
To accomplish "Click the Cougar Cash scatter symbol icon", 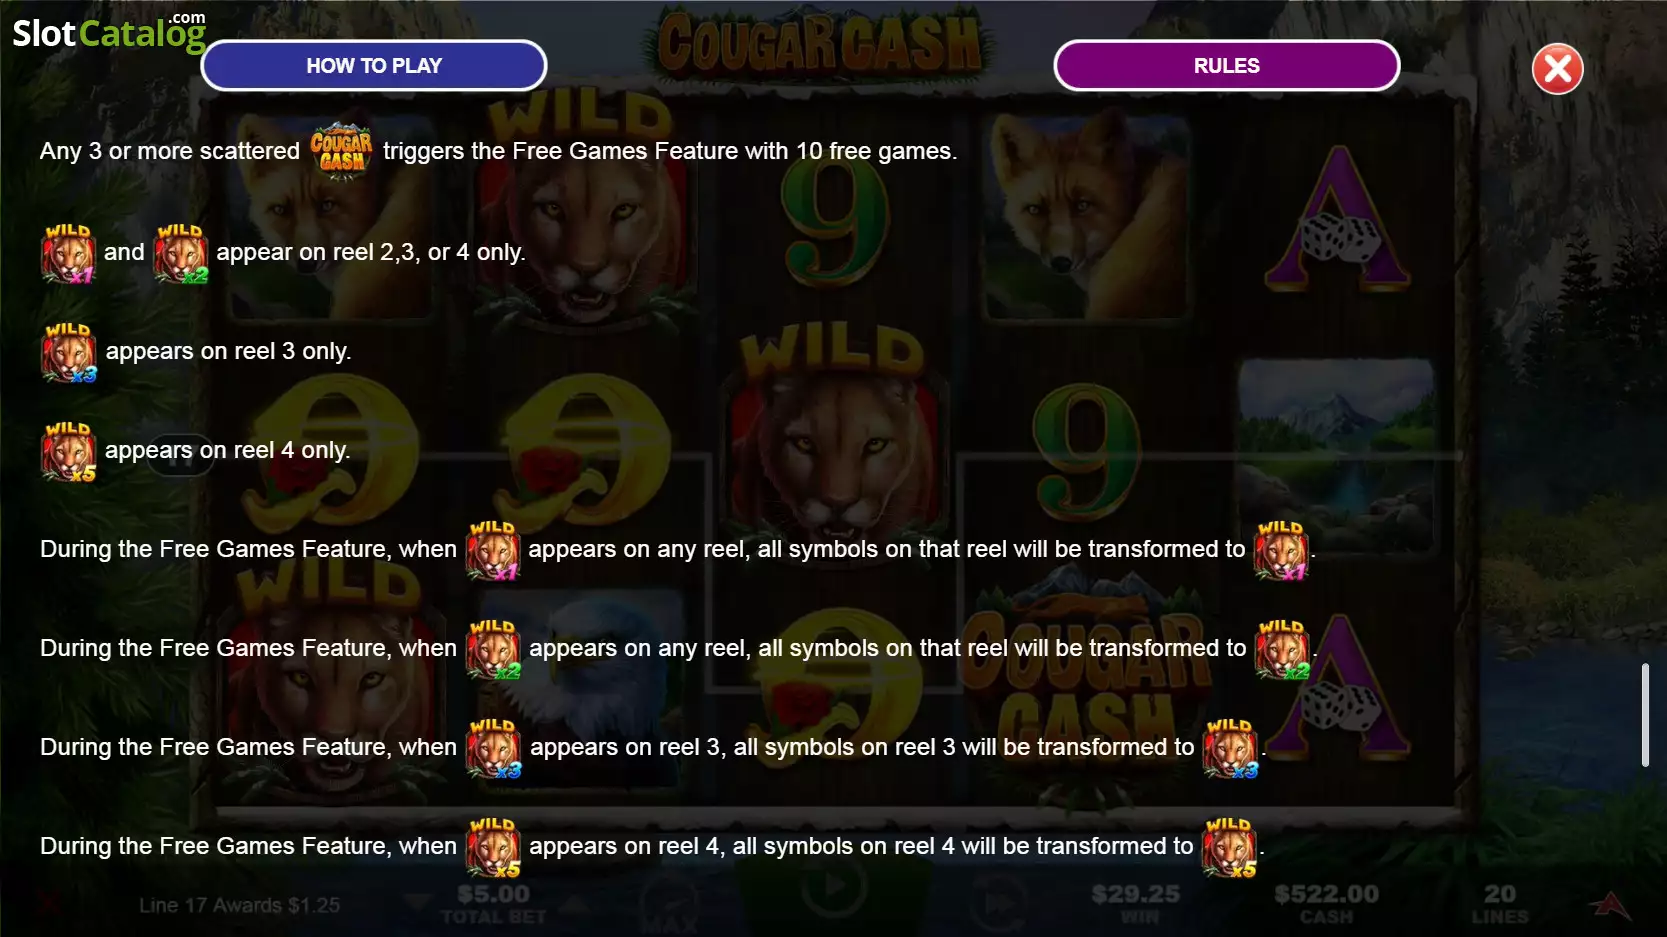I will click(341, 151).
